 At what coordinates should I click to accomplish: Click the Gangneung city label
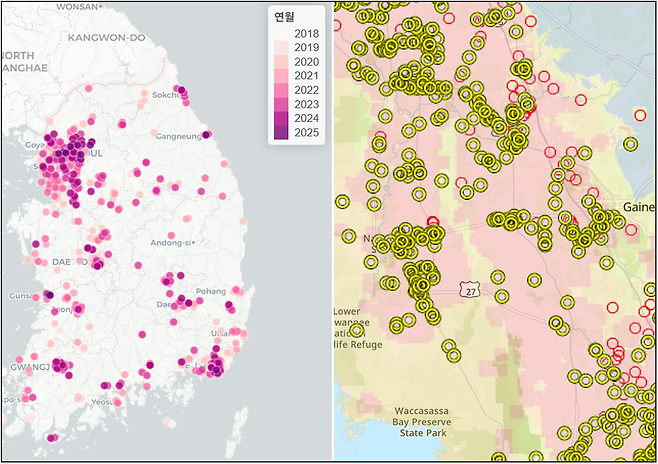[x=179, y=136]
